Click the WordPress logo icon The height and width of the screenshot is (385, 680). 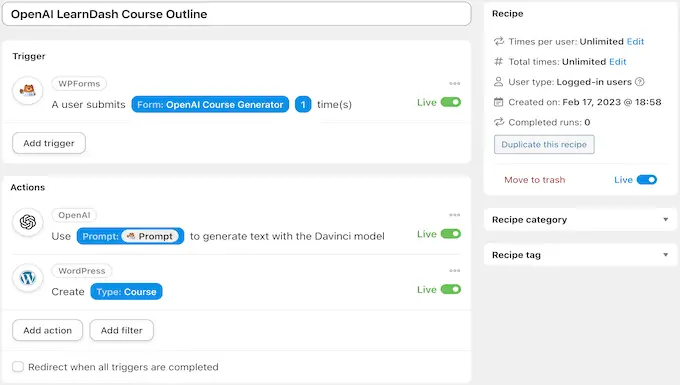point(28,278)
